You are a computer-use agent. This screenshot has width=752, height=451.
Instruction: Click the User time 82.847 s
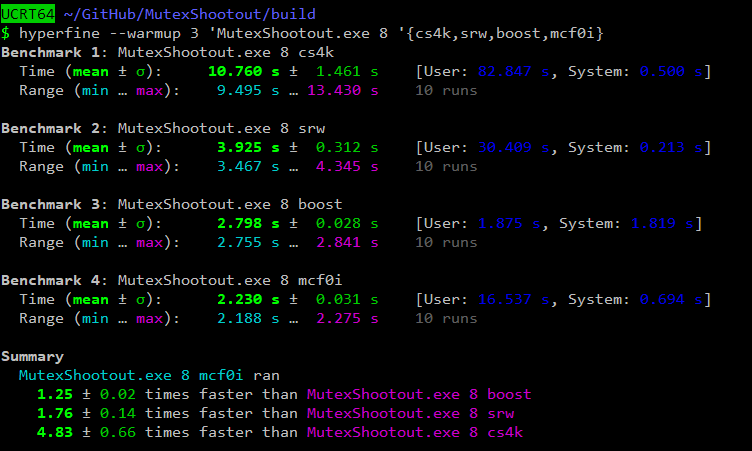[x=514, y=71]
